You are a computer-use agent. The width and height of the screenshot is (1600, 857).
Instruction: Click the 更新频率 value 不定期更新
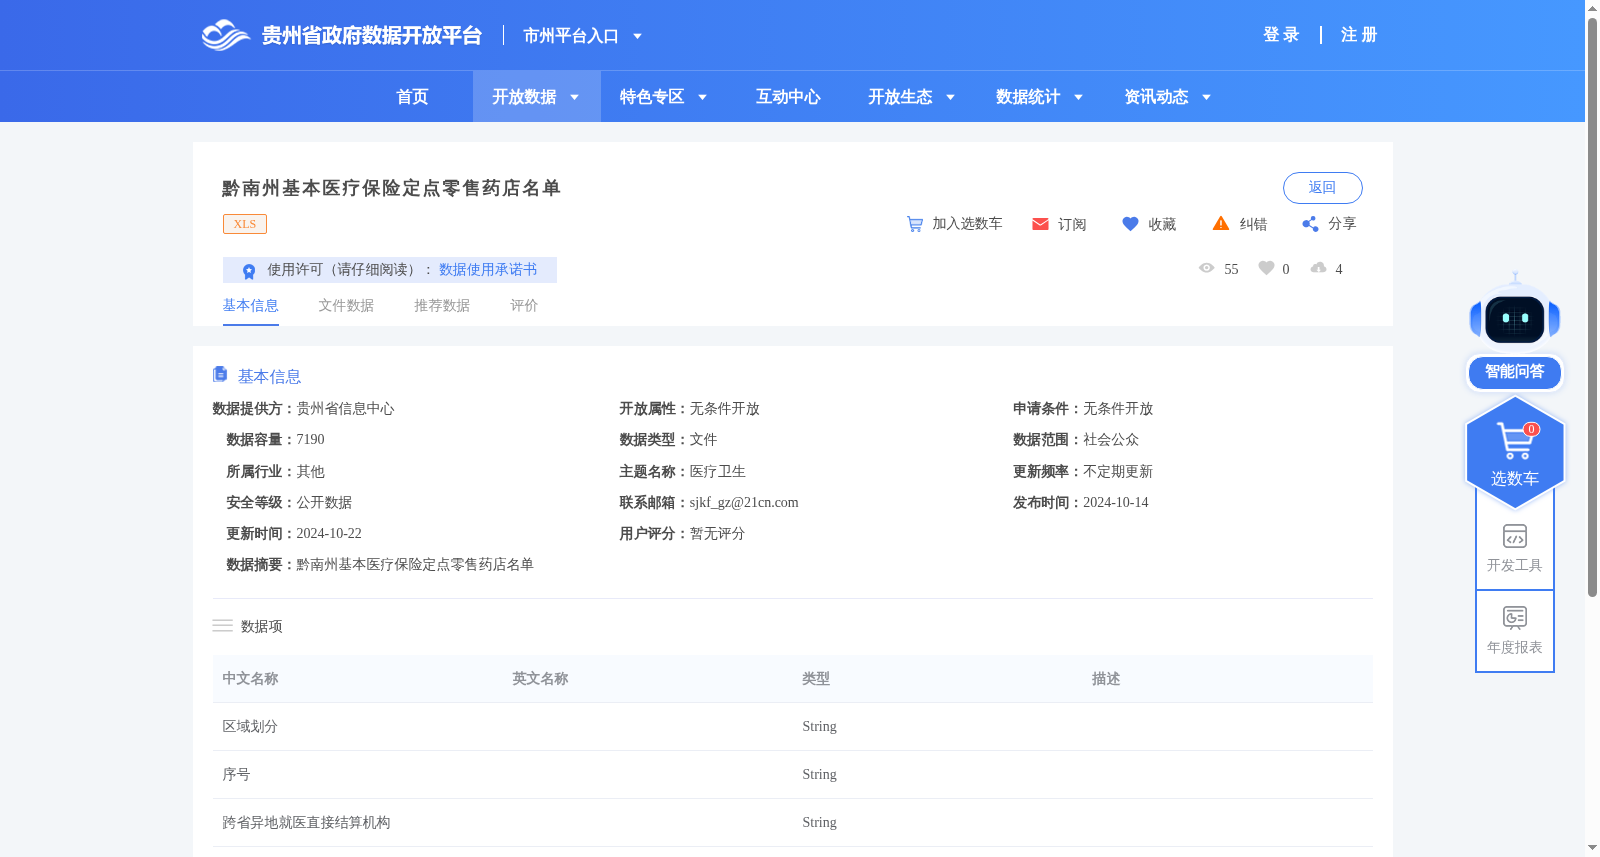point(1118,472)
